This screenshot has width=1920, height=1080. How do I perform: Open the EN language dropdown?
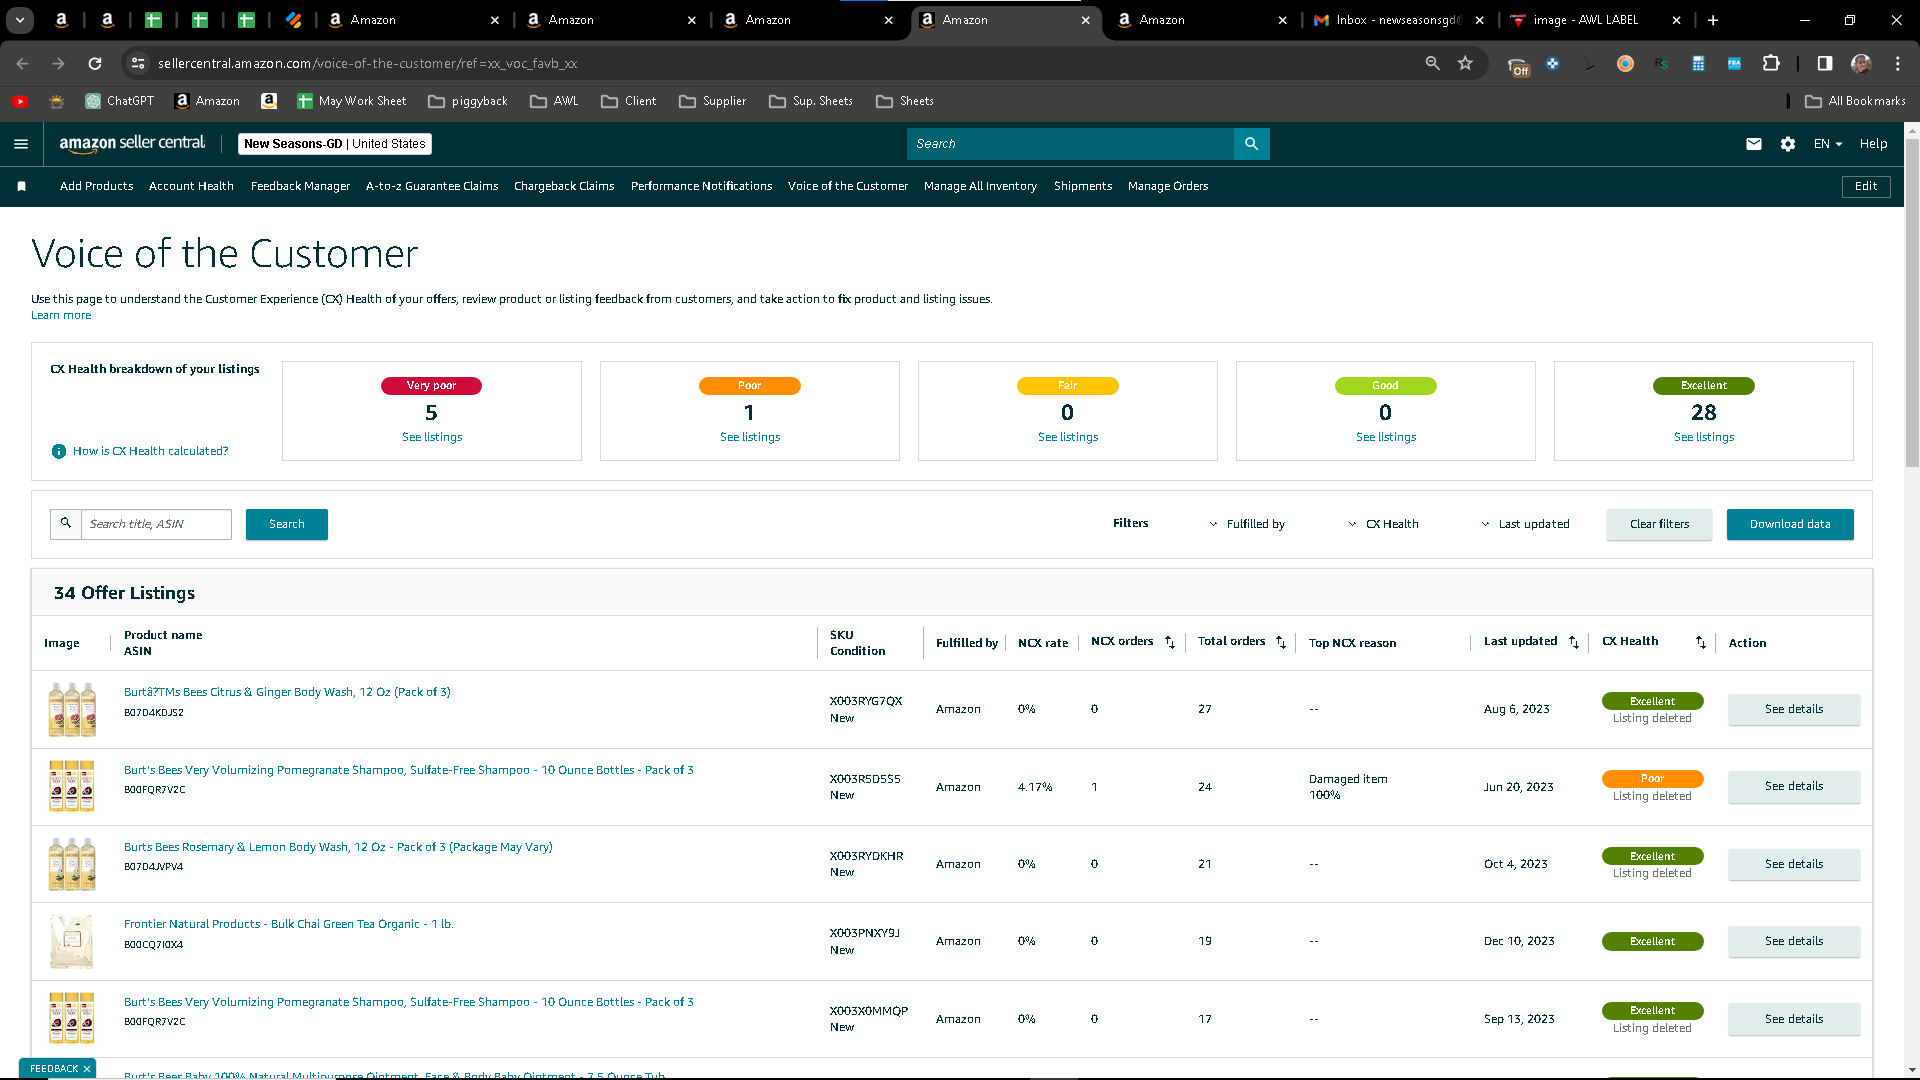(x=1828, y=144)
